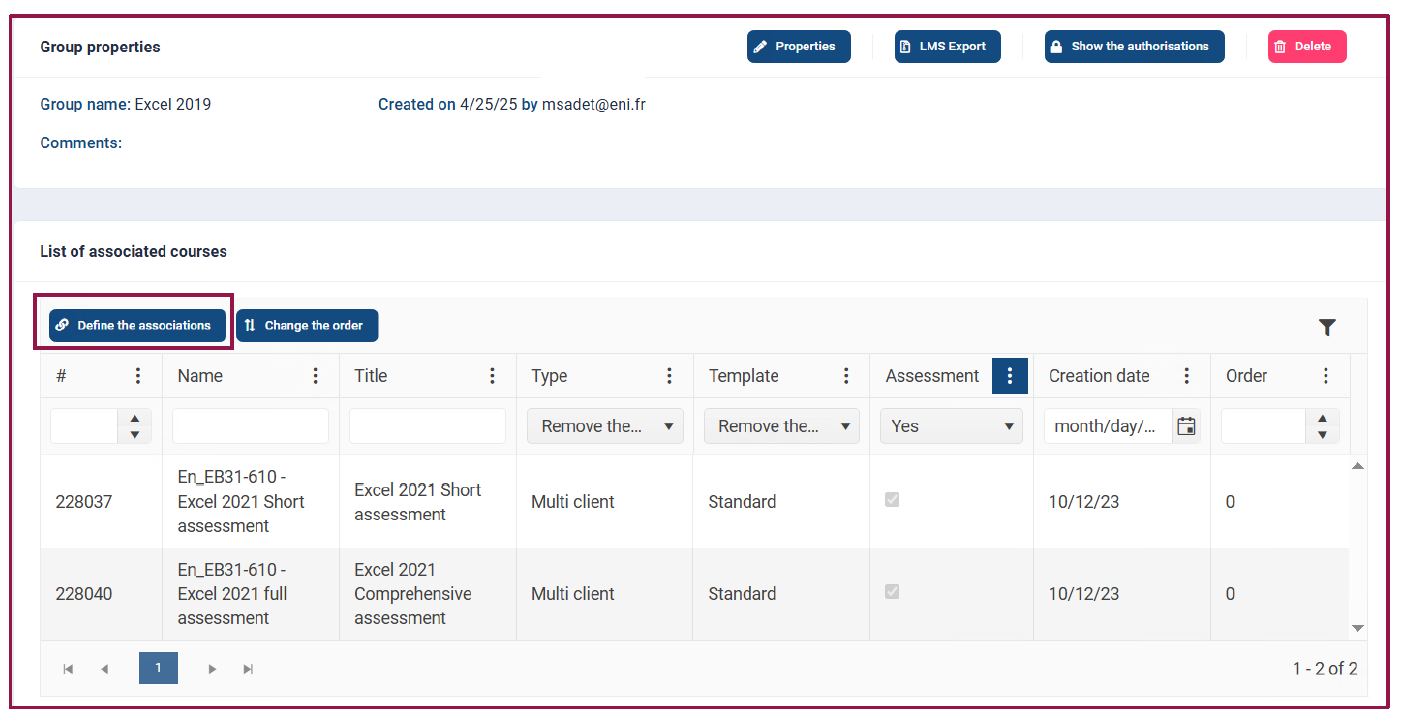1407x727 pixels.
Task: Click the Properties button
Action: 799,46
